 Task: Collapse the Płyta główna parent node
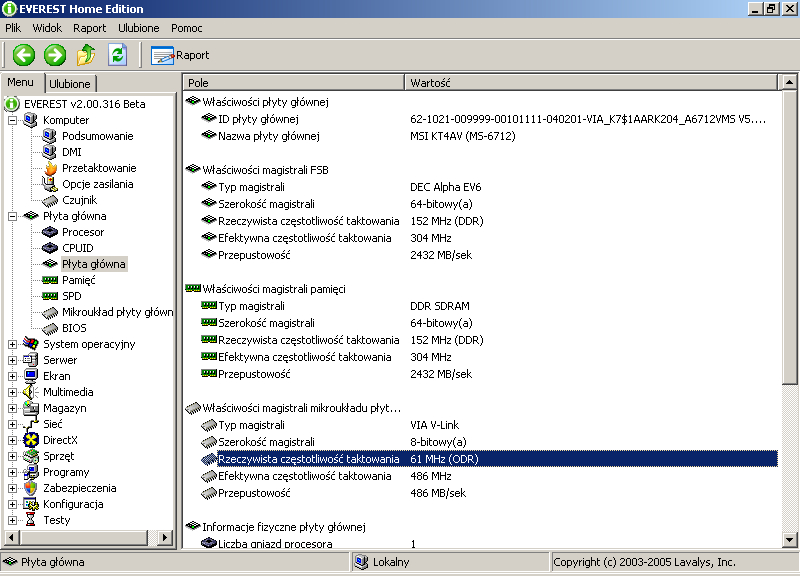click(x=12, y=216)
